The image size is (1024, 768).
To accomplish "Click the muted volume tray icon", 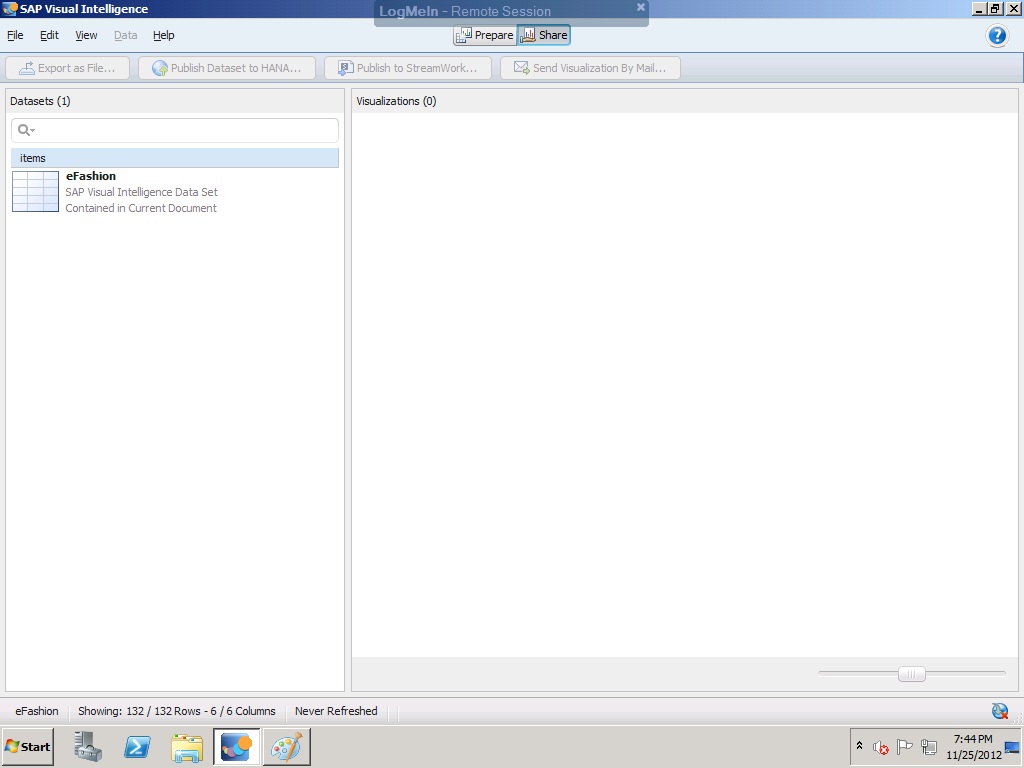I will [x=881, y=747].
